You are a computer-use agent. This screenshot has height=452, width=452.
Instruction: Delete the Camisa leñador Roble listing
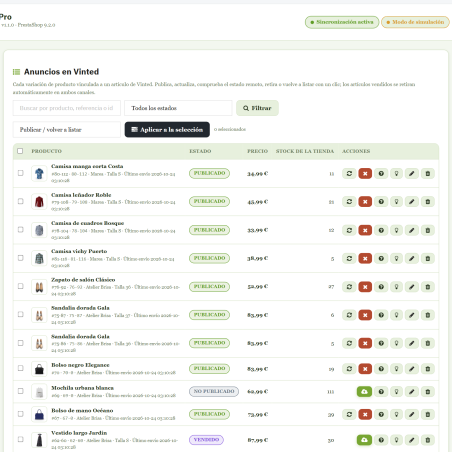[428, 202]
